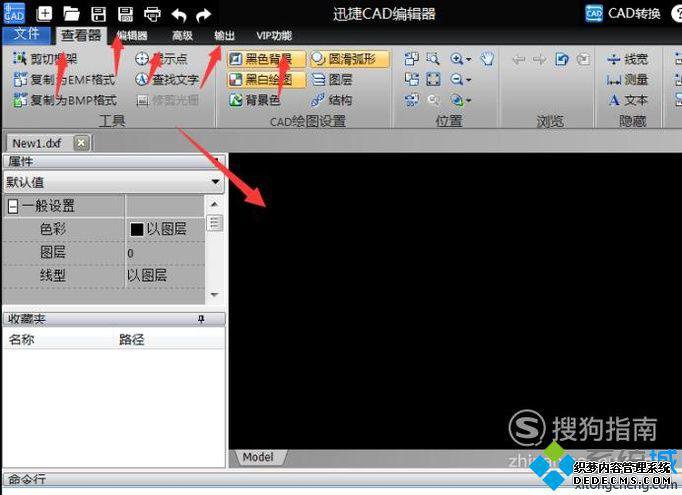Click the fit-to-window icon in 位置 group
This screenshot has height=495, width=682.
(433, 79)
